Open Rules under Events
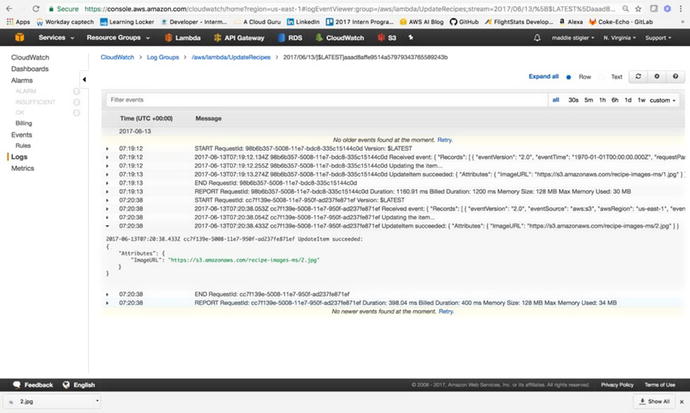The width and height of the screenshot is (690, 413). point(23,146)
